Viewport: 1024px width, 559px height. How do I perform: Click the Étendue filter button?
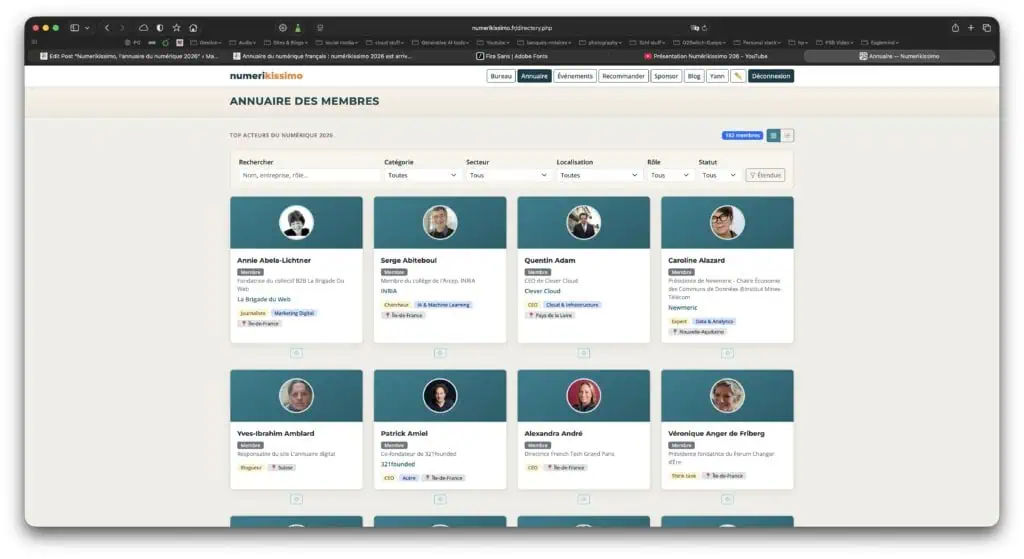pos(765,175)
